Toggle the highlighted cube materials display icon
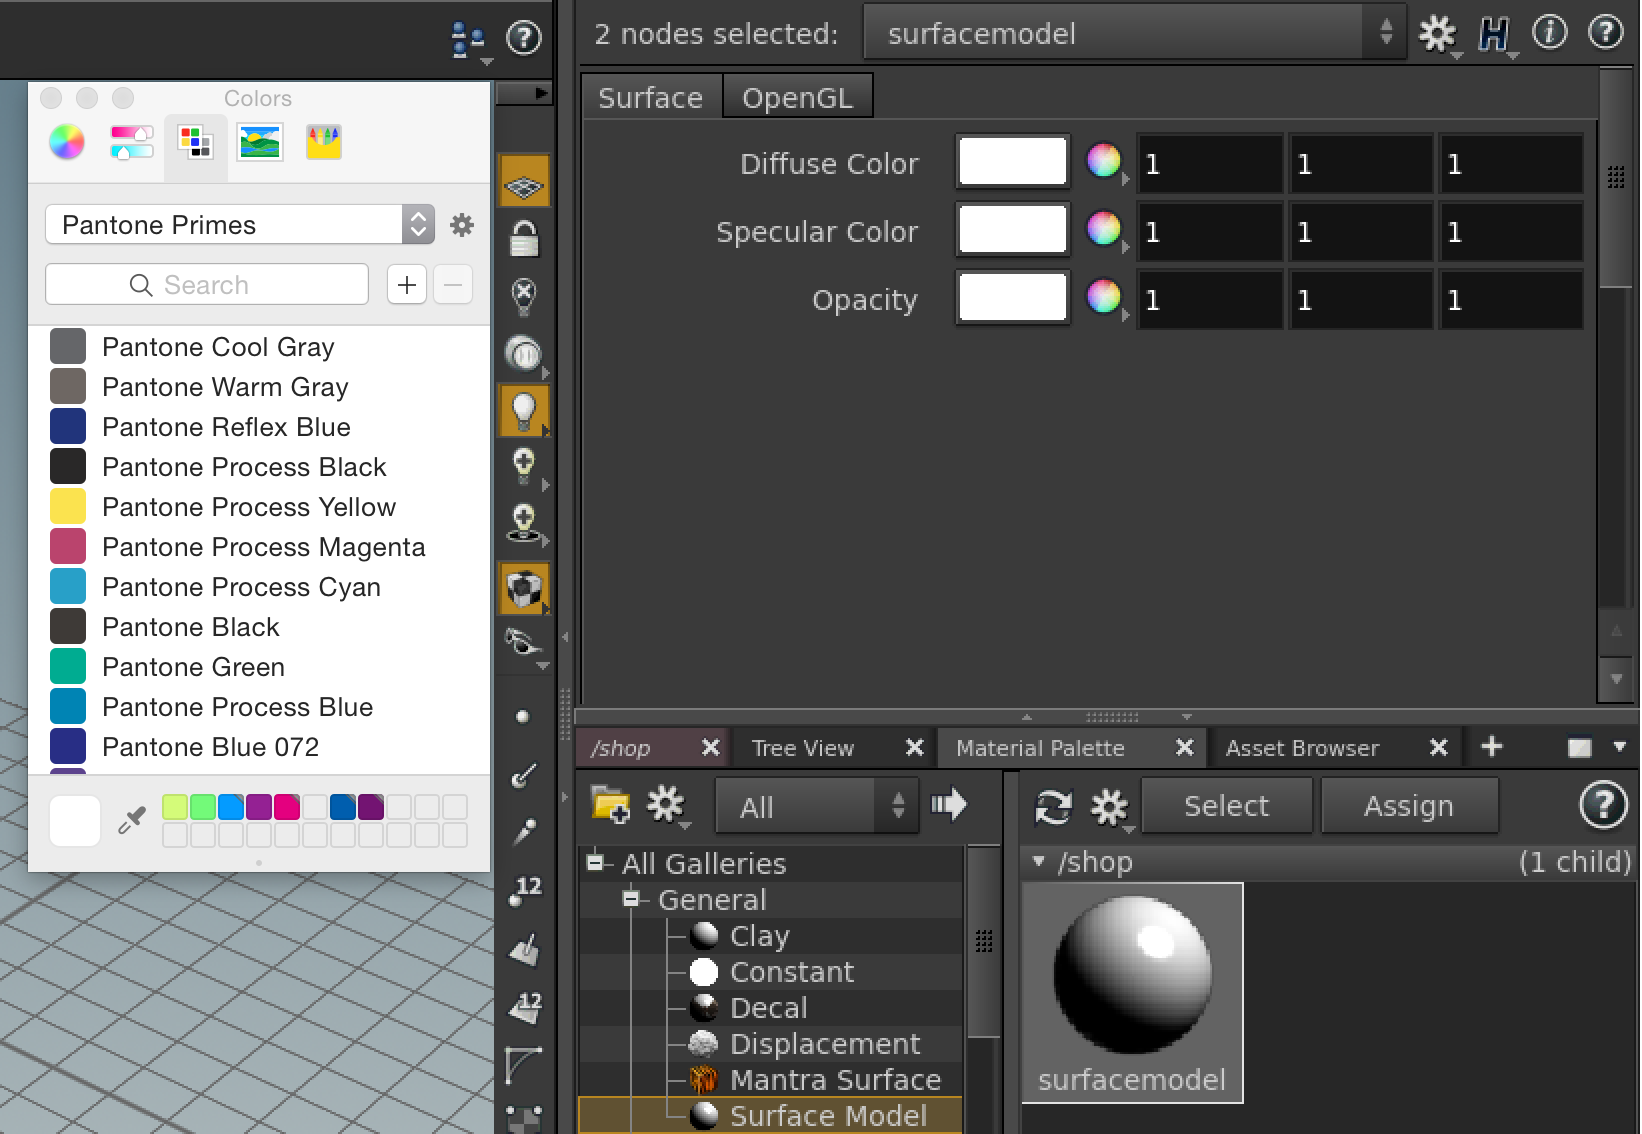This screenshot has width=1642, height=1134. click(x=524, y=588)
